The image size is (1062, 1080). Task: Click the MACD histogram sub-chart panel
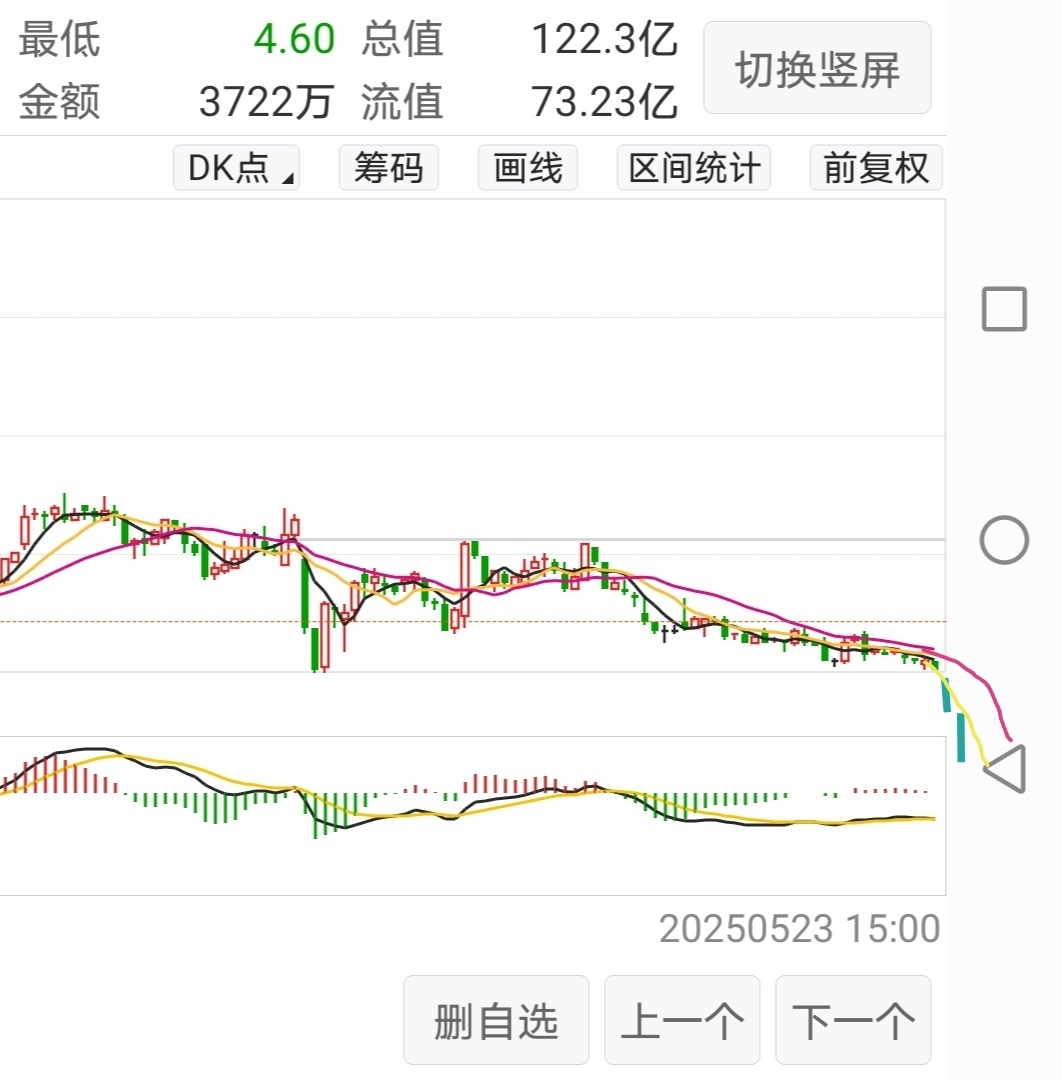[472, 816]
